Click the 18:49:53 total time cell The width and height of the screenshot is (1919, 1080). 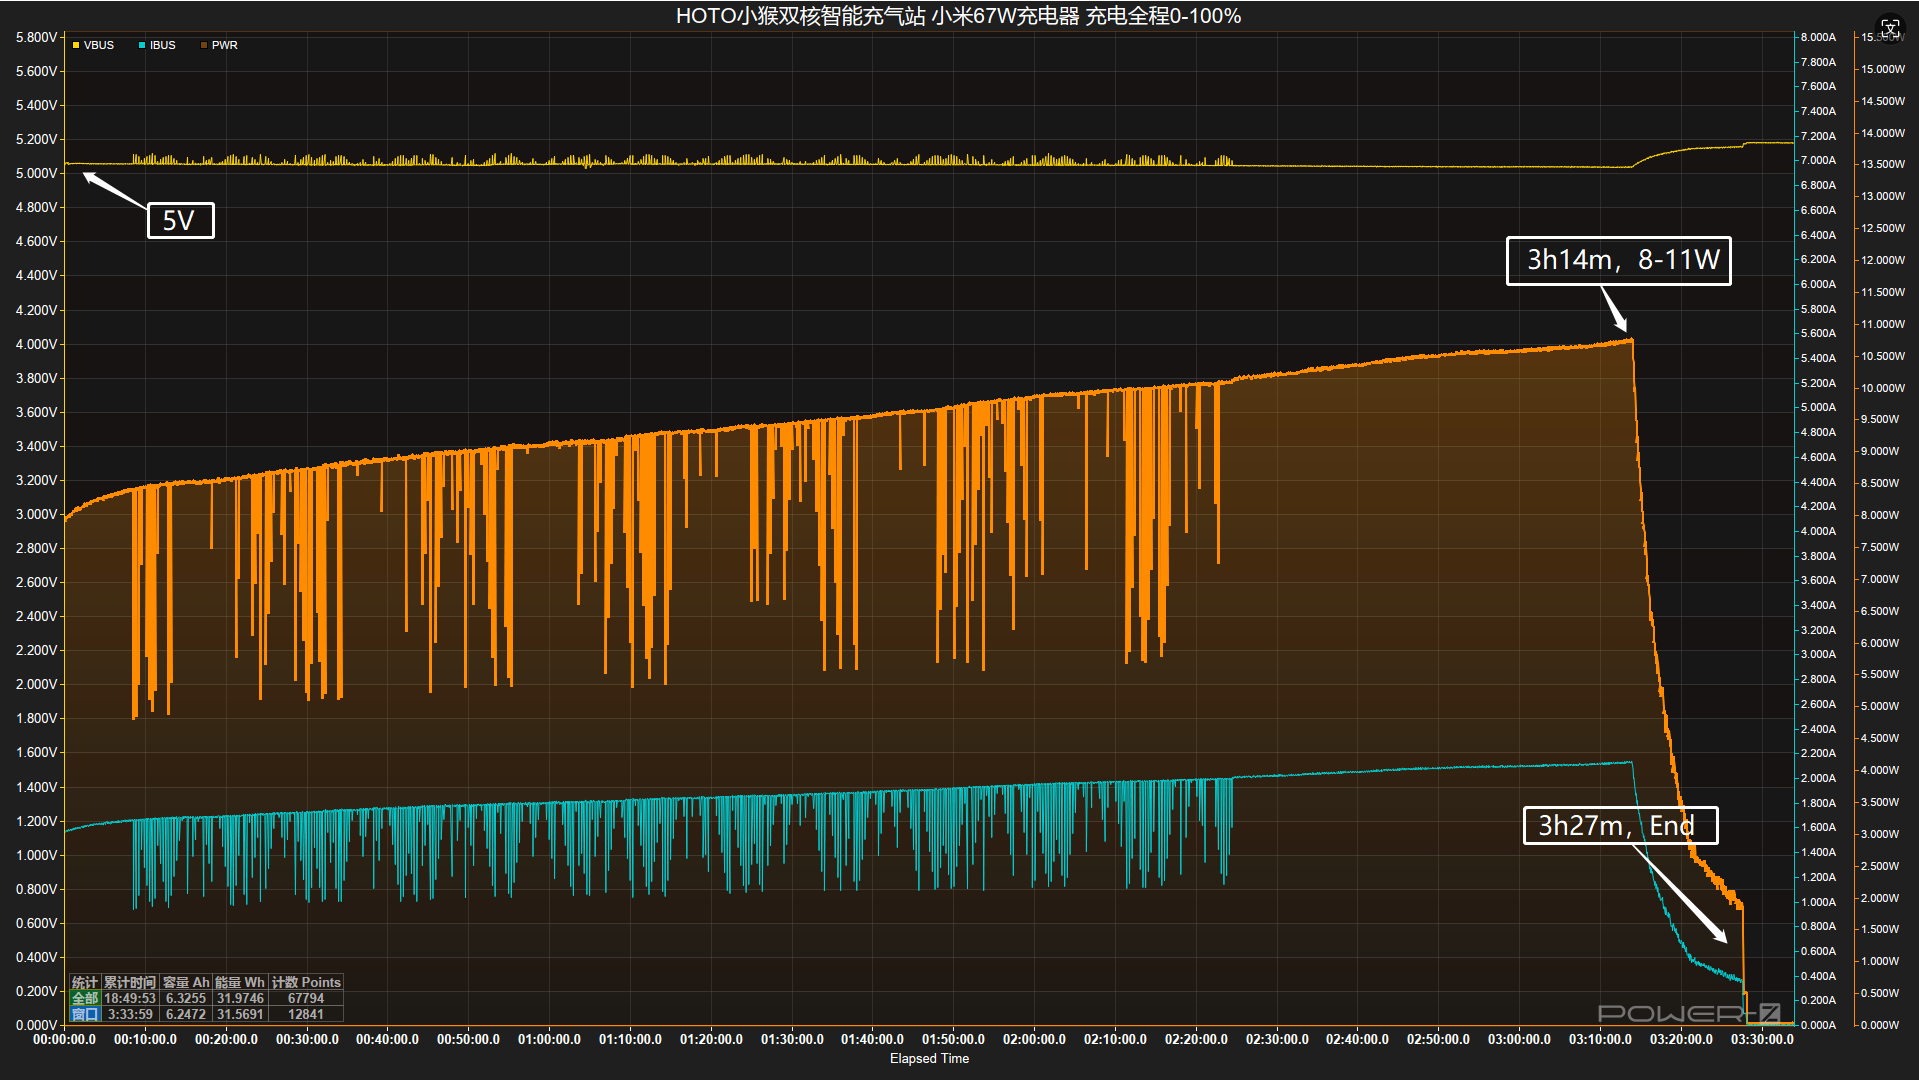tap(130, 998)
